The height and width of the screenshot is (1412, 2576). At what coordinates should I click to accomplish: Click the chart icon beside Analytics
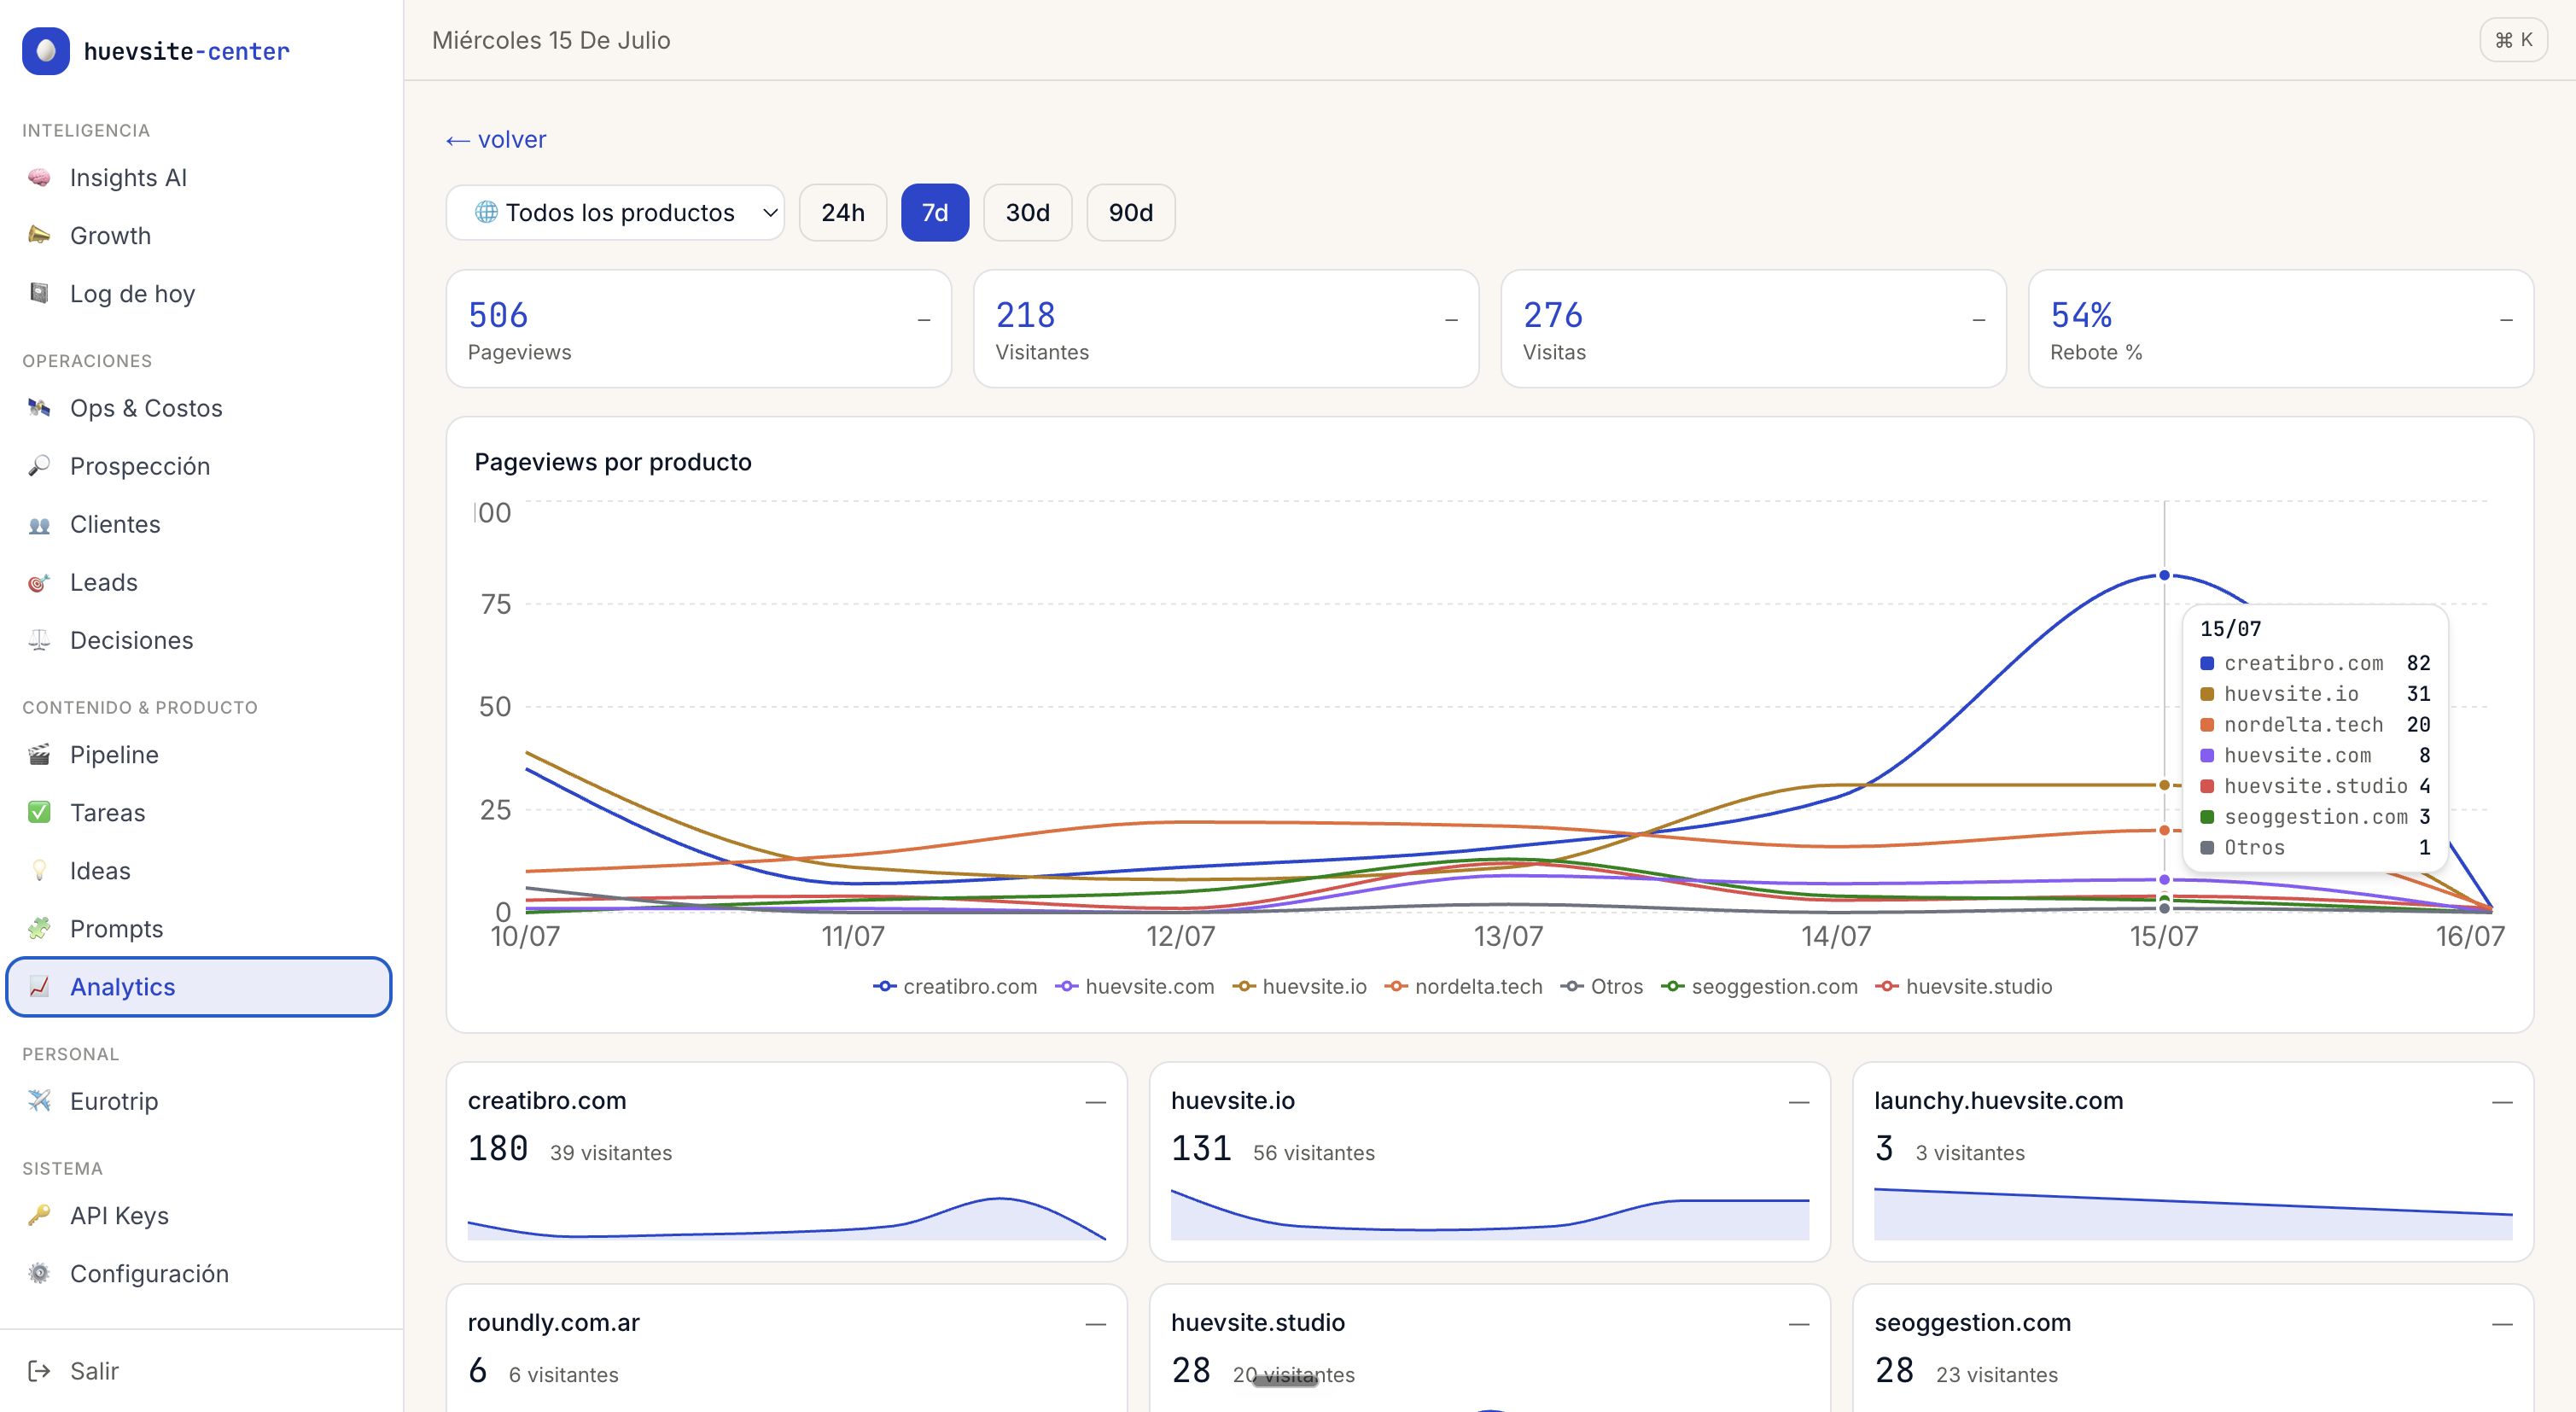[39, 987]
